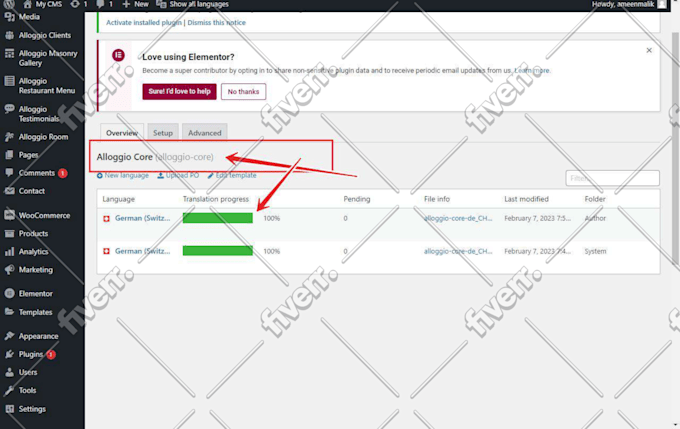This screenshot has width=680, height=429.
Task: Click Plugins update count badge
Action: [51, 354]
